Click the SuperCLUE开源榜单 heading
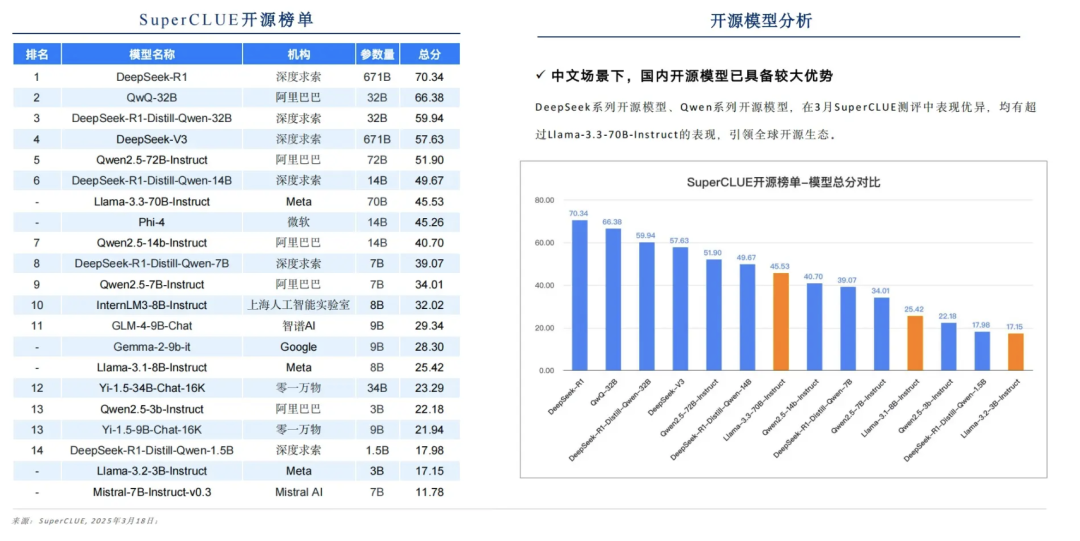The height and width of the screenshot is (541, 1080). coord(227,19)
